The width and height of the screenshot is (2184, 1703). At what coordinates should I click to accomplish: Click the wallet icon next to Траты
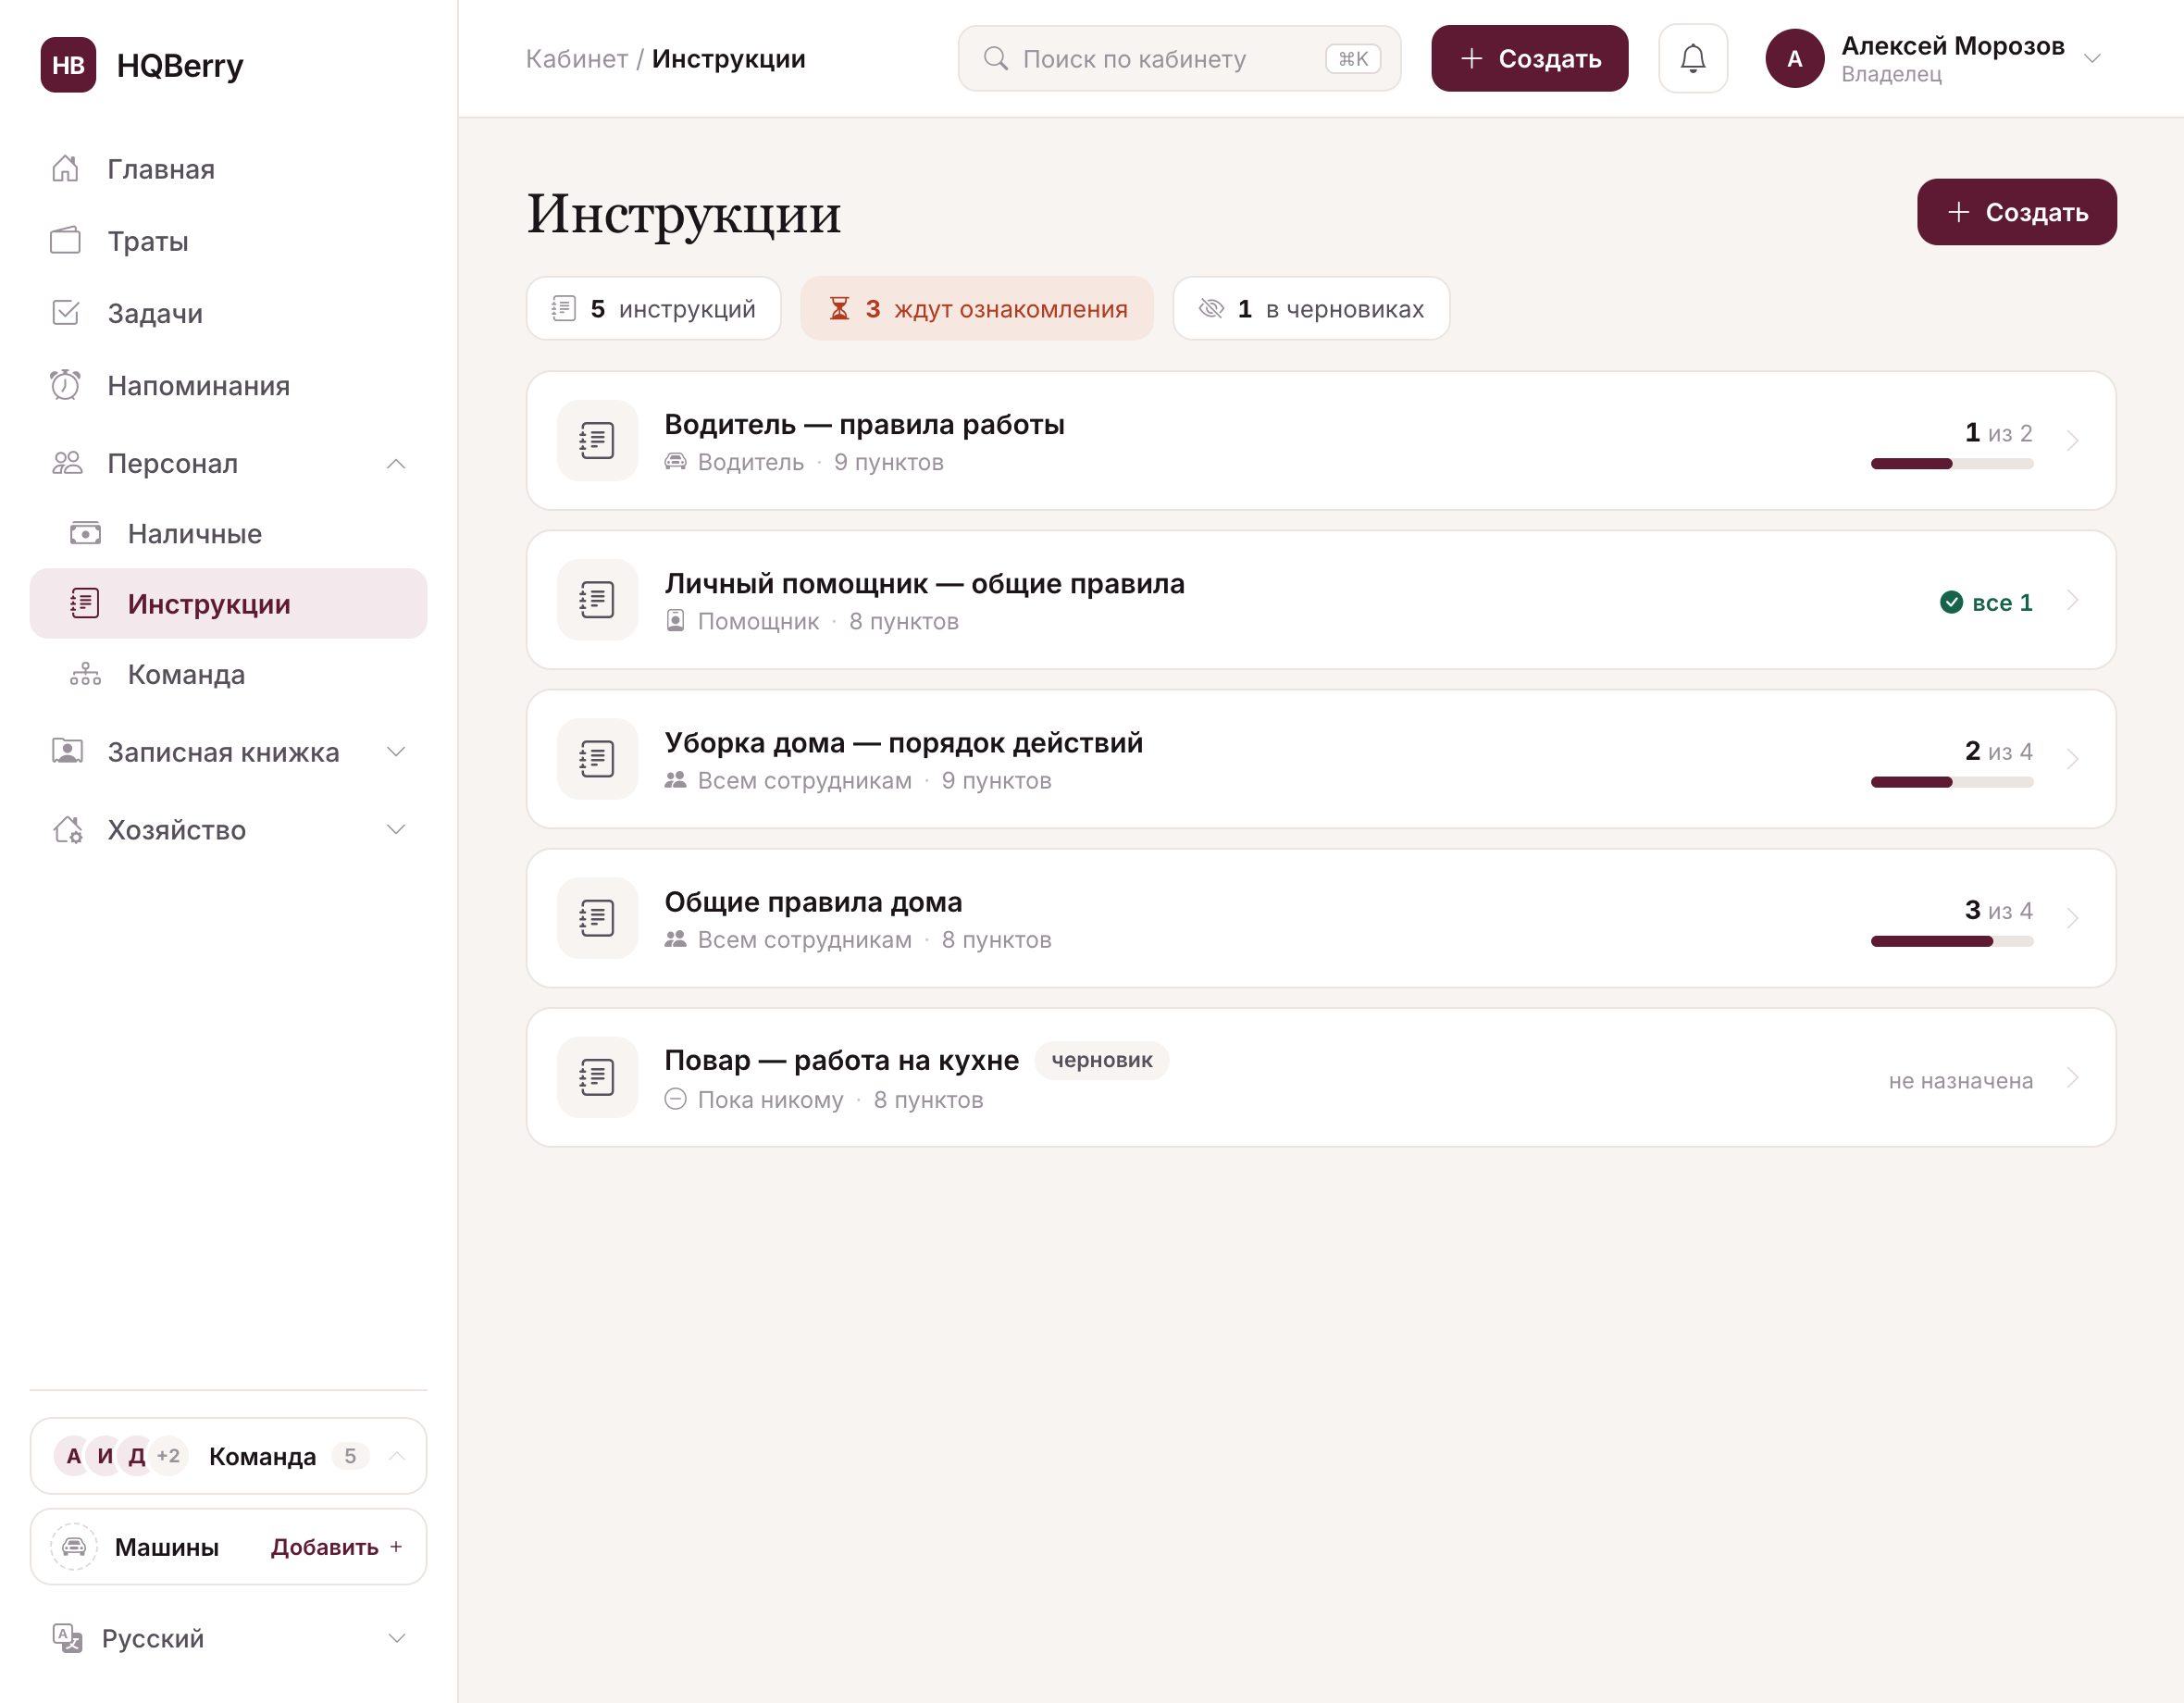click(x=66, y=241)
